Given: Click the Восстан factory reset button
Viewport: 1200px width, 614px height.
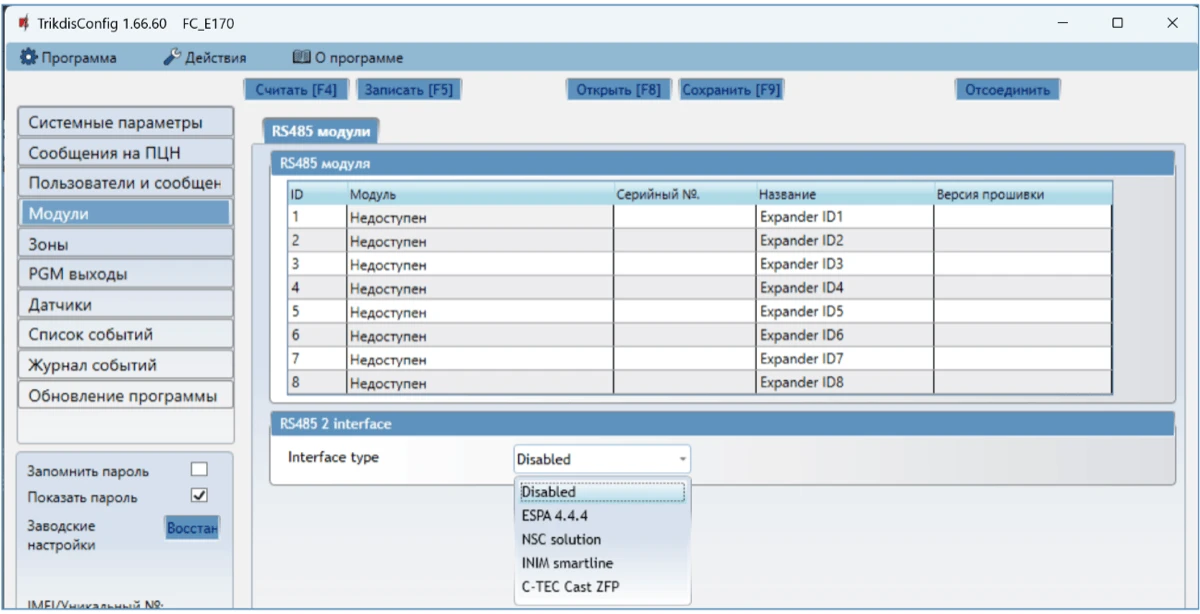Looking at the screenshot, I should tap(192, 527).
